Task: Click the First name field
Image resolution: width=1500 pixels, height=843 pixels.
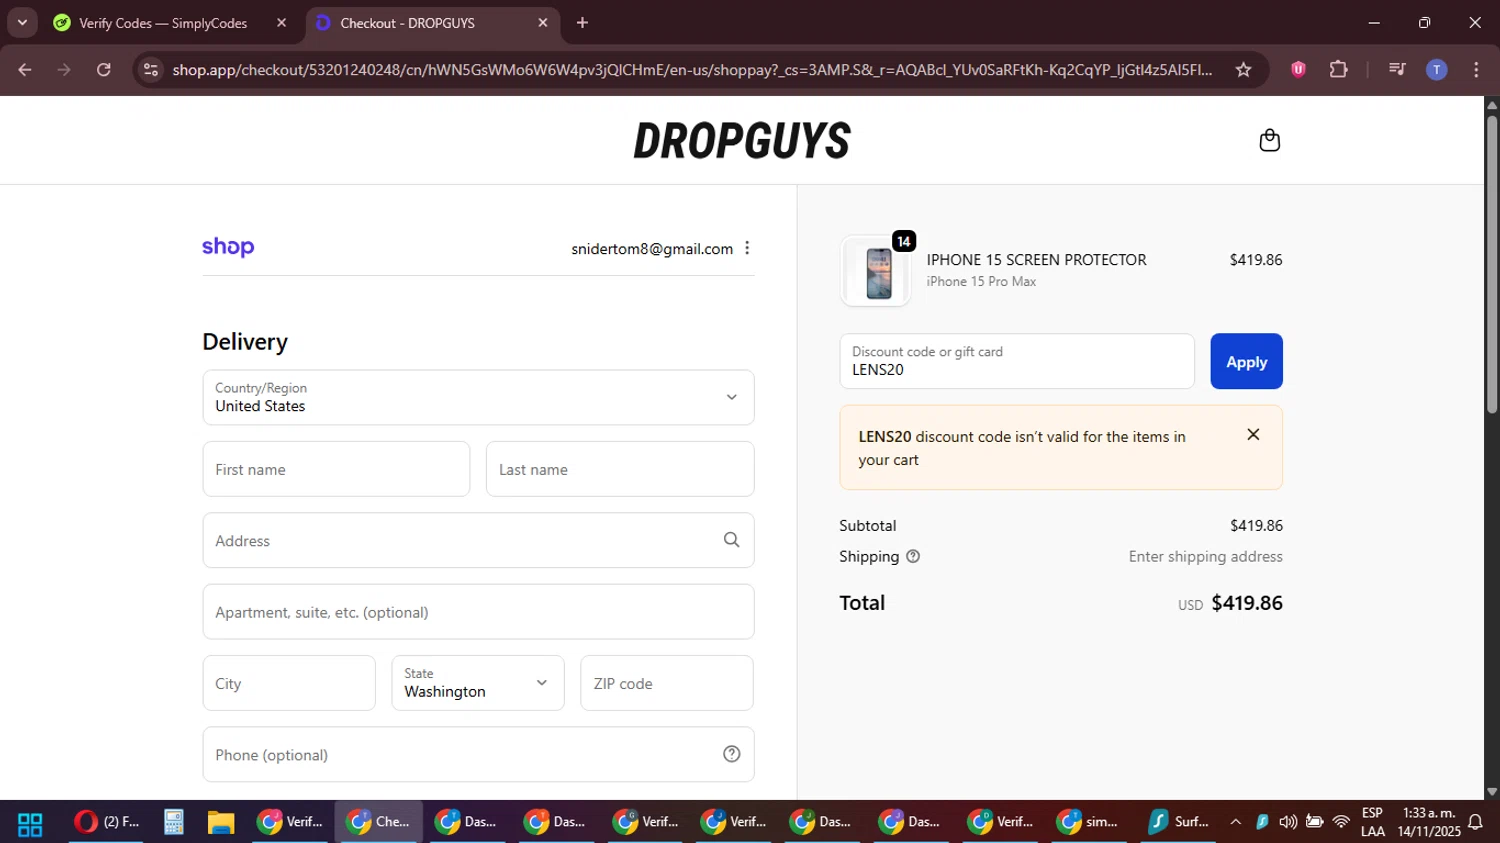Action: [336, 469]
